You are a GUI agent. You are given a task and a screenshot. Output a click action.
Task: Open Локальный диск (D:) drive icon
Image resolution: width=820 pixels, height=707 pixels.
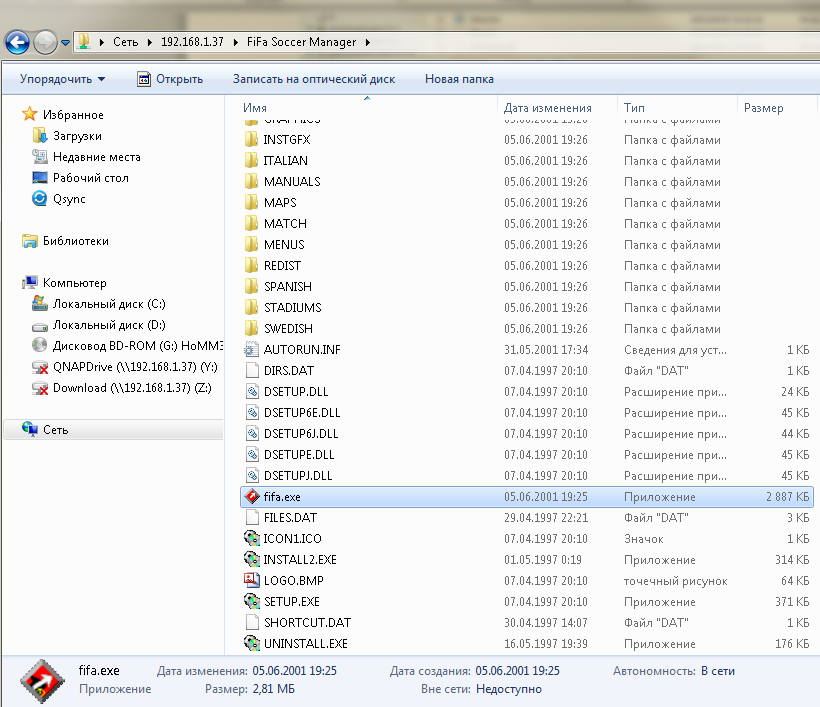click(x=40, y=326)
